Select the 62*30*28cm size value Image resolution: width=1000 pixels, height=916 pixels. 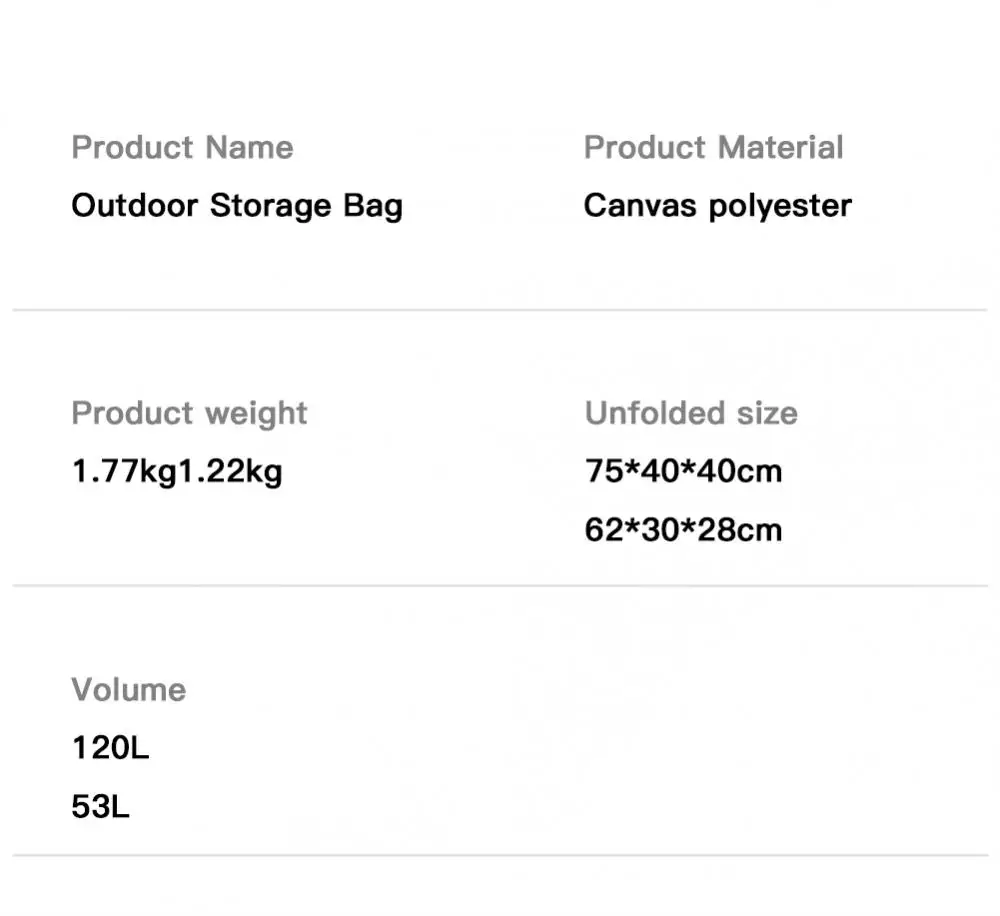click(x=683, y=529)
